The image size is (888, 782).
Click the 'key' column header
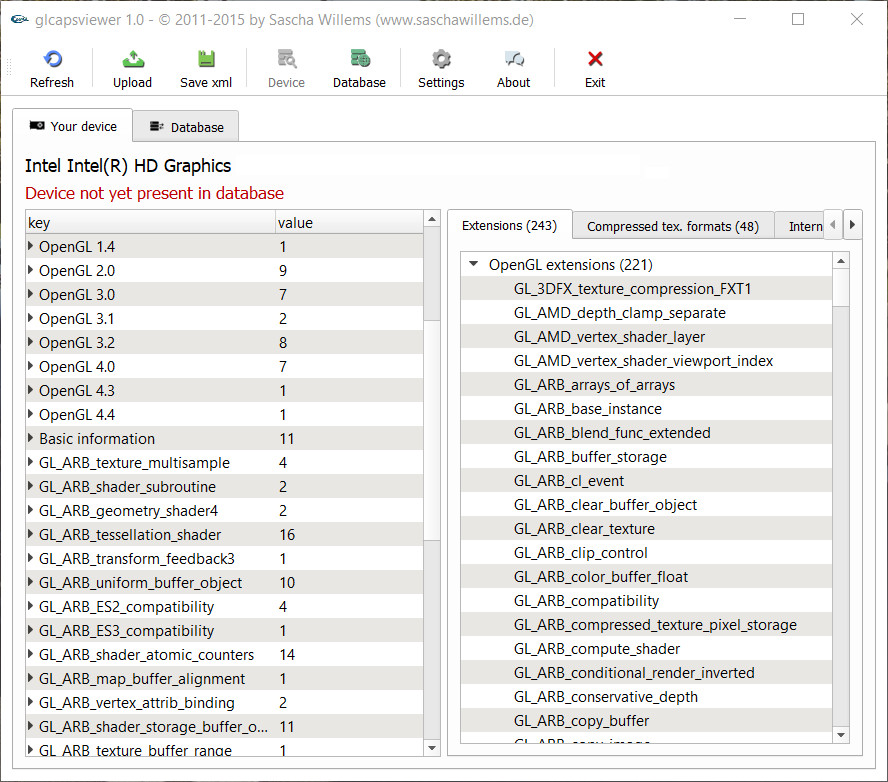coord(150,223)
